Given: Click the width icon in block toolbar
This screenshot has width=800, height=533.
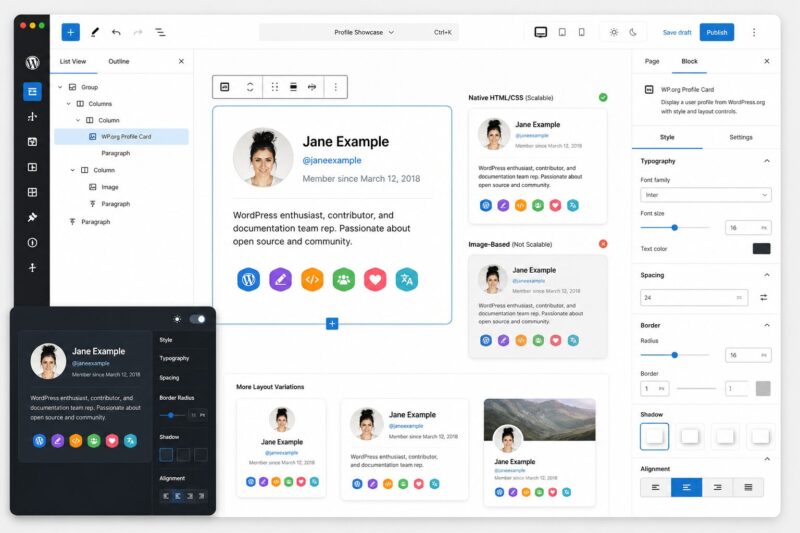Looking at the screenshot, I should click(x=312, y=87).
